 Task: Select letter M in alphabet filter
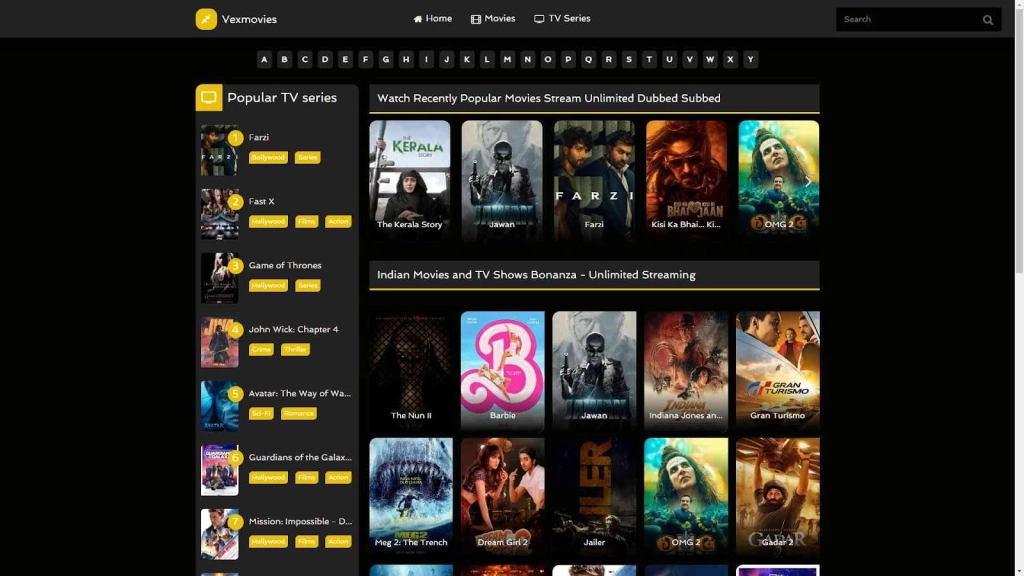click(x=507, y=60)
